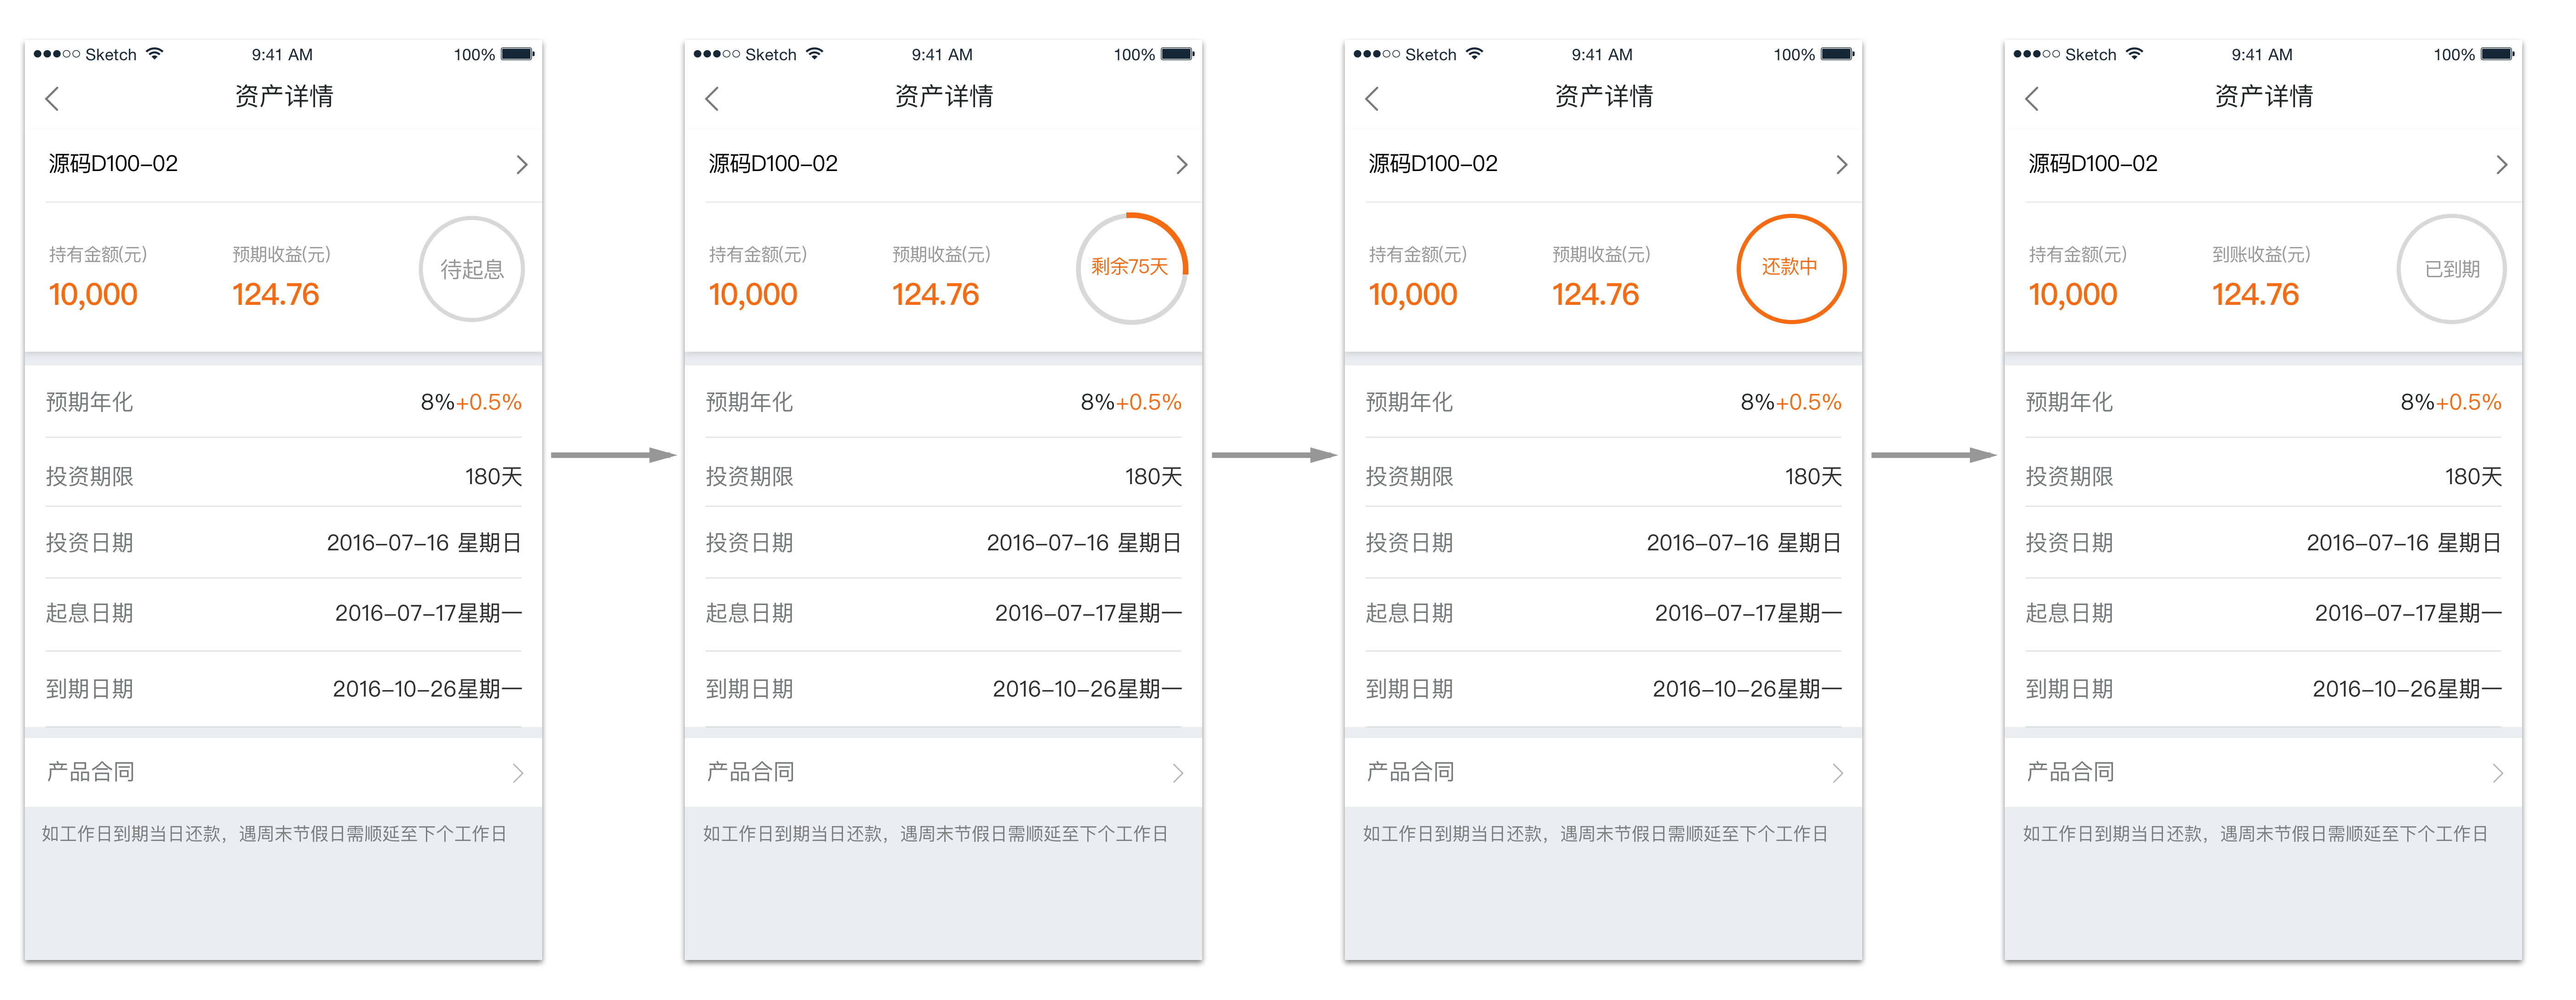
Task: Open 产品合同 chevron on the 已到期 screen
Action: point(2498,773)
